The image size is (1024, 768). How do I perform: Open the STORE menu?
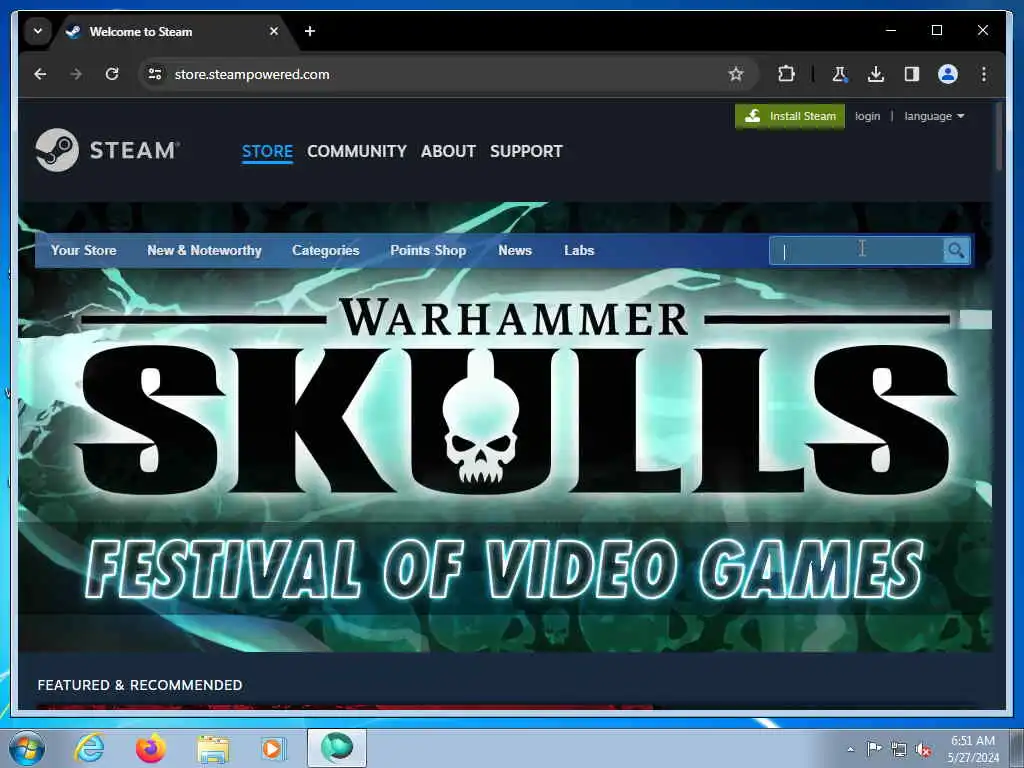267,152
